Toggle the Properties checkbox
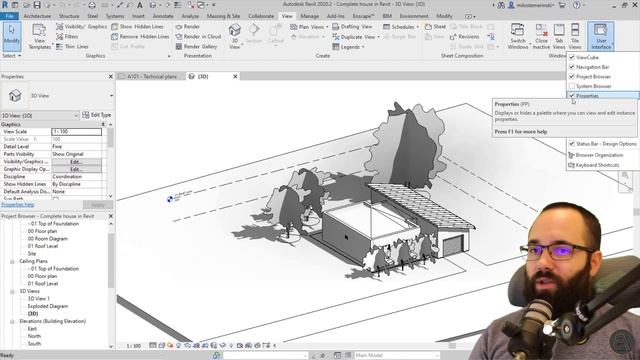Image resolution: width=640 pixels, height=360 pixels. click(572, 96)
